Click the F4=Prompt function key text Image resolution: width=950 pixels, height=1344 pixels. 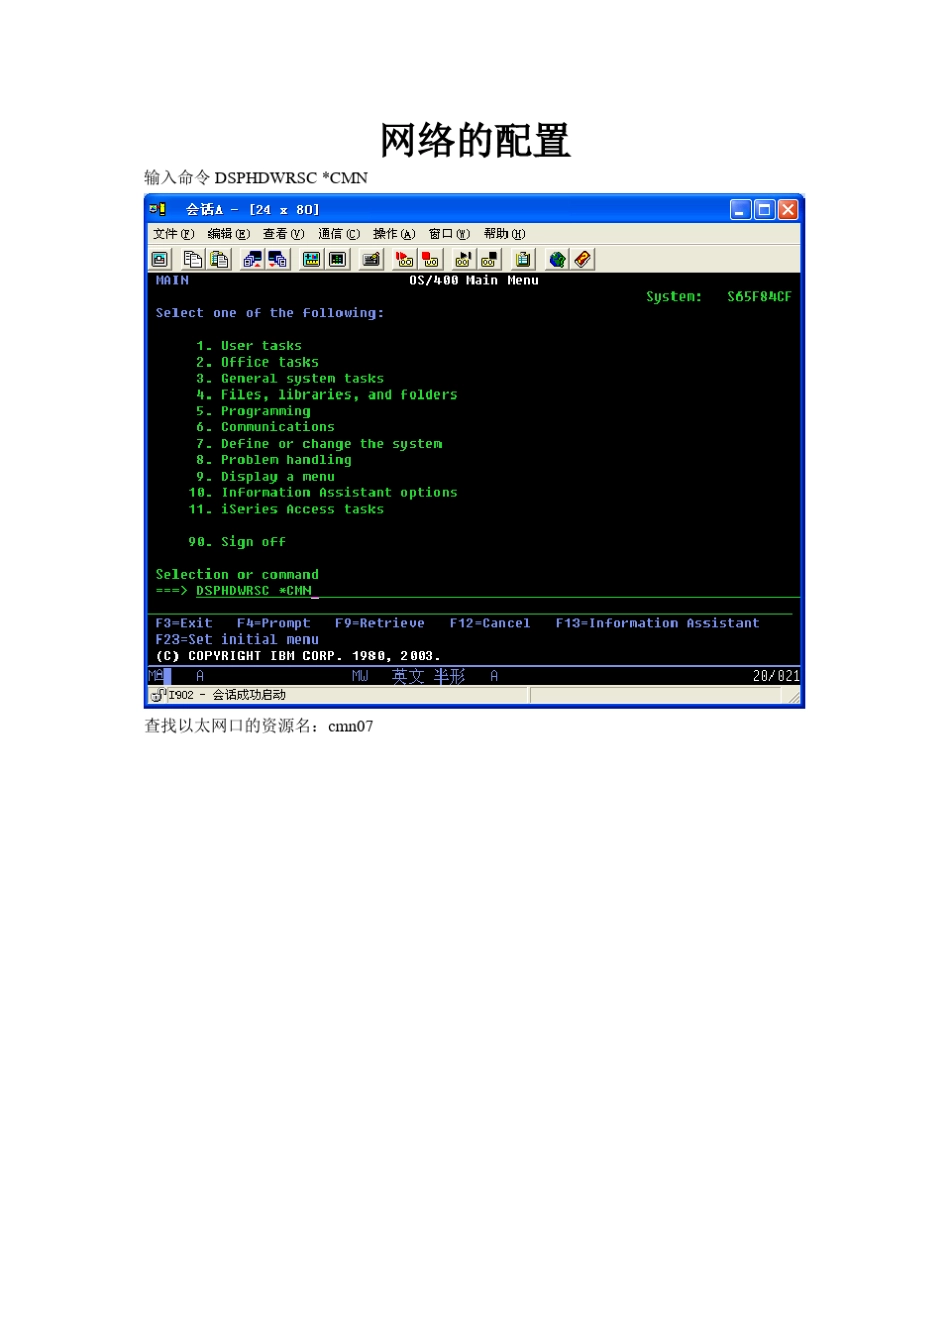coord(274,623)
